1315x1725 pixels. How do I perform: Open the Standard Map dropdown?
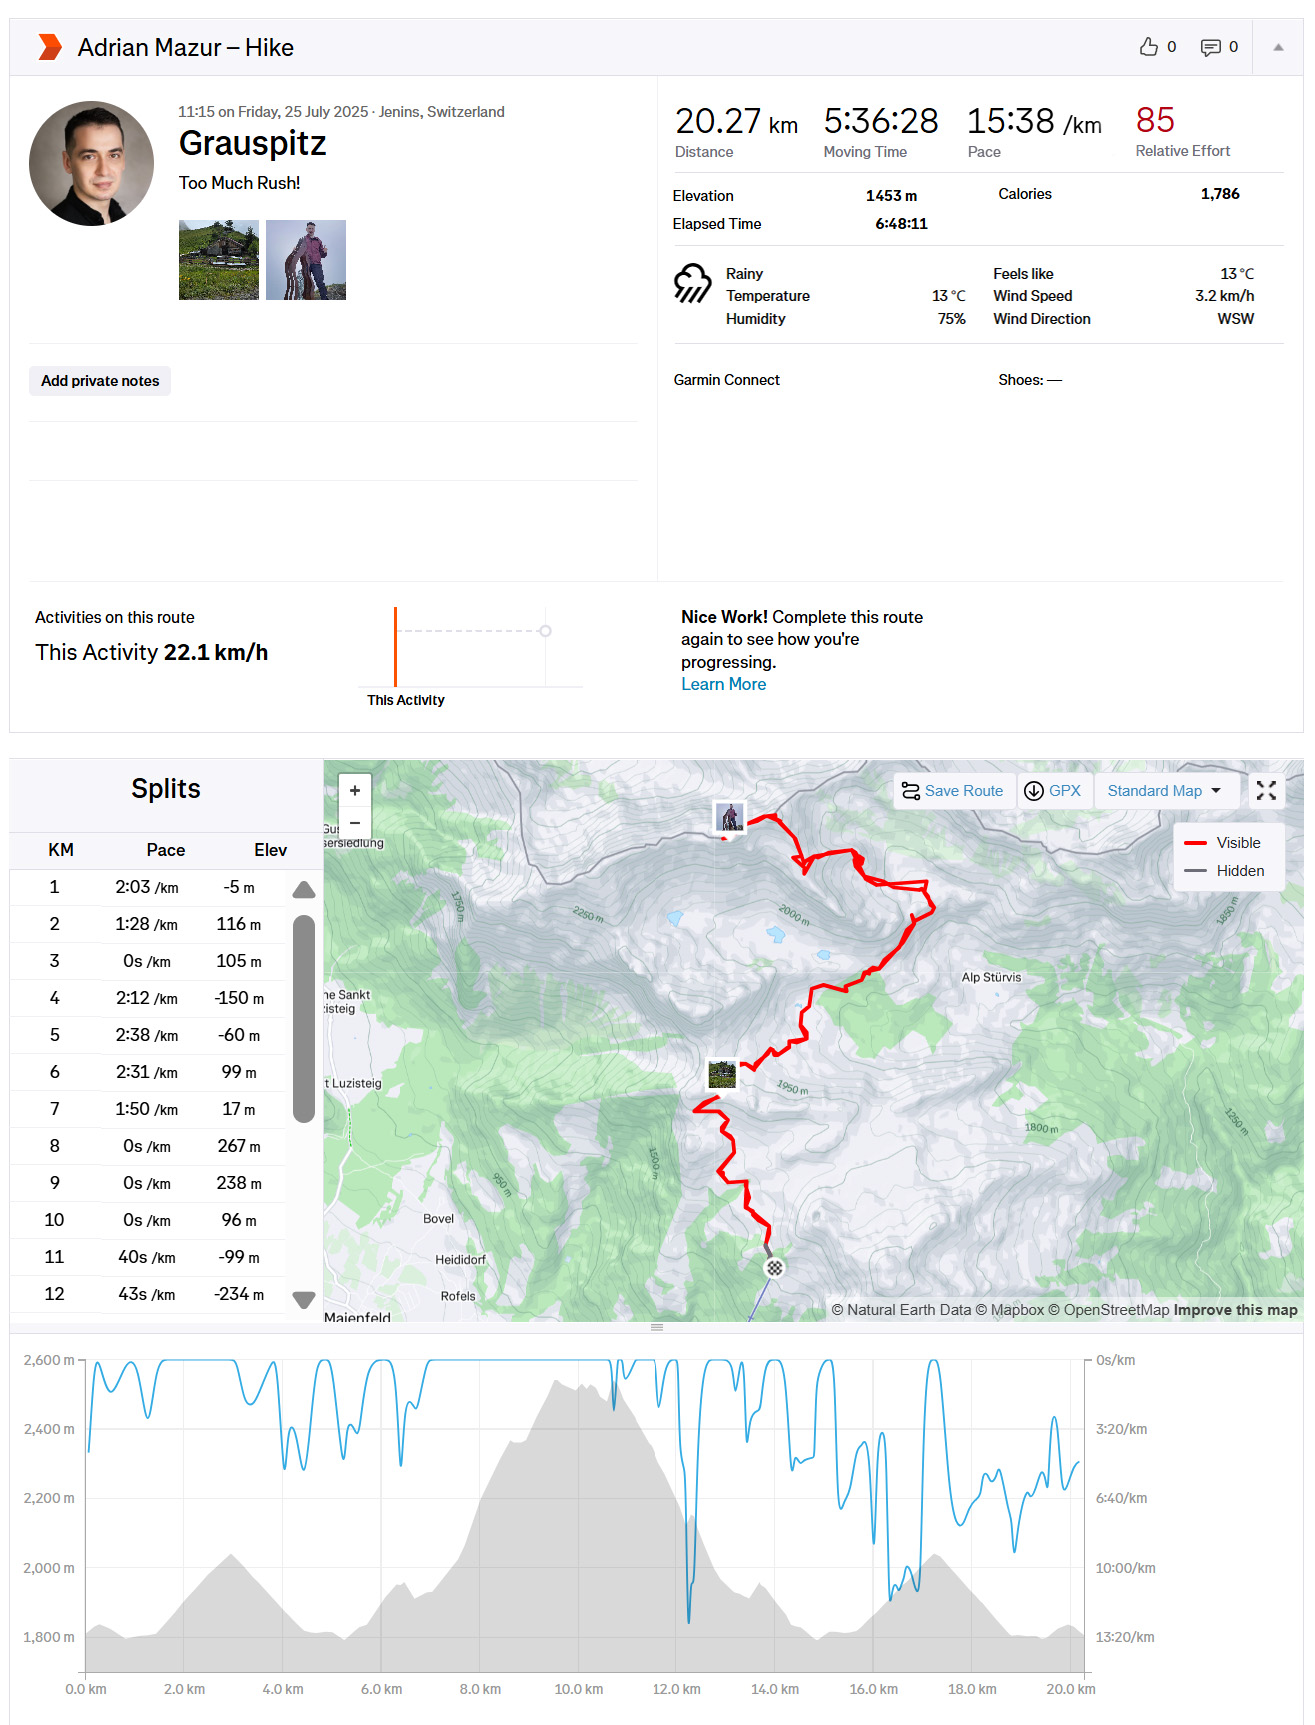(x=1165, y=790)
